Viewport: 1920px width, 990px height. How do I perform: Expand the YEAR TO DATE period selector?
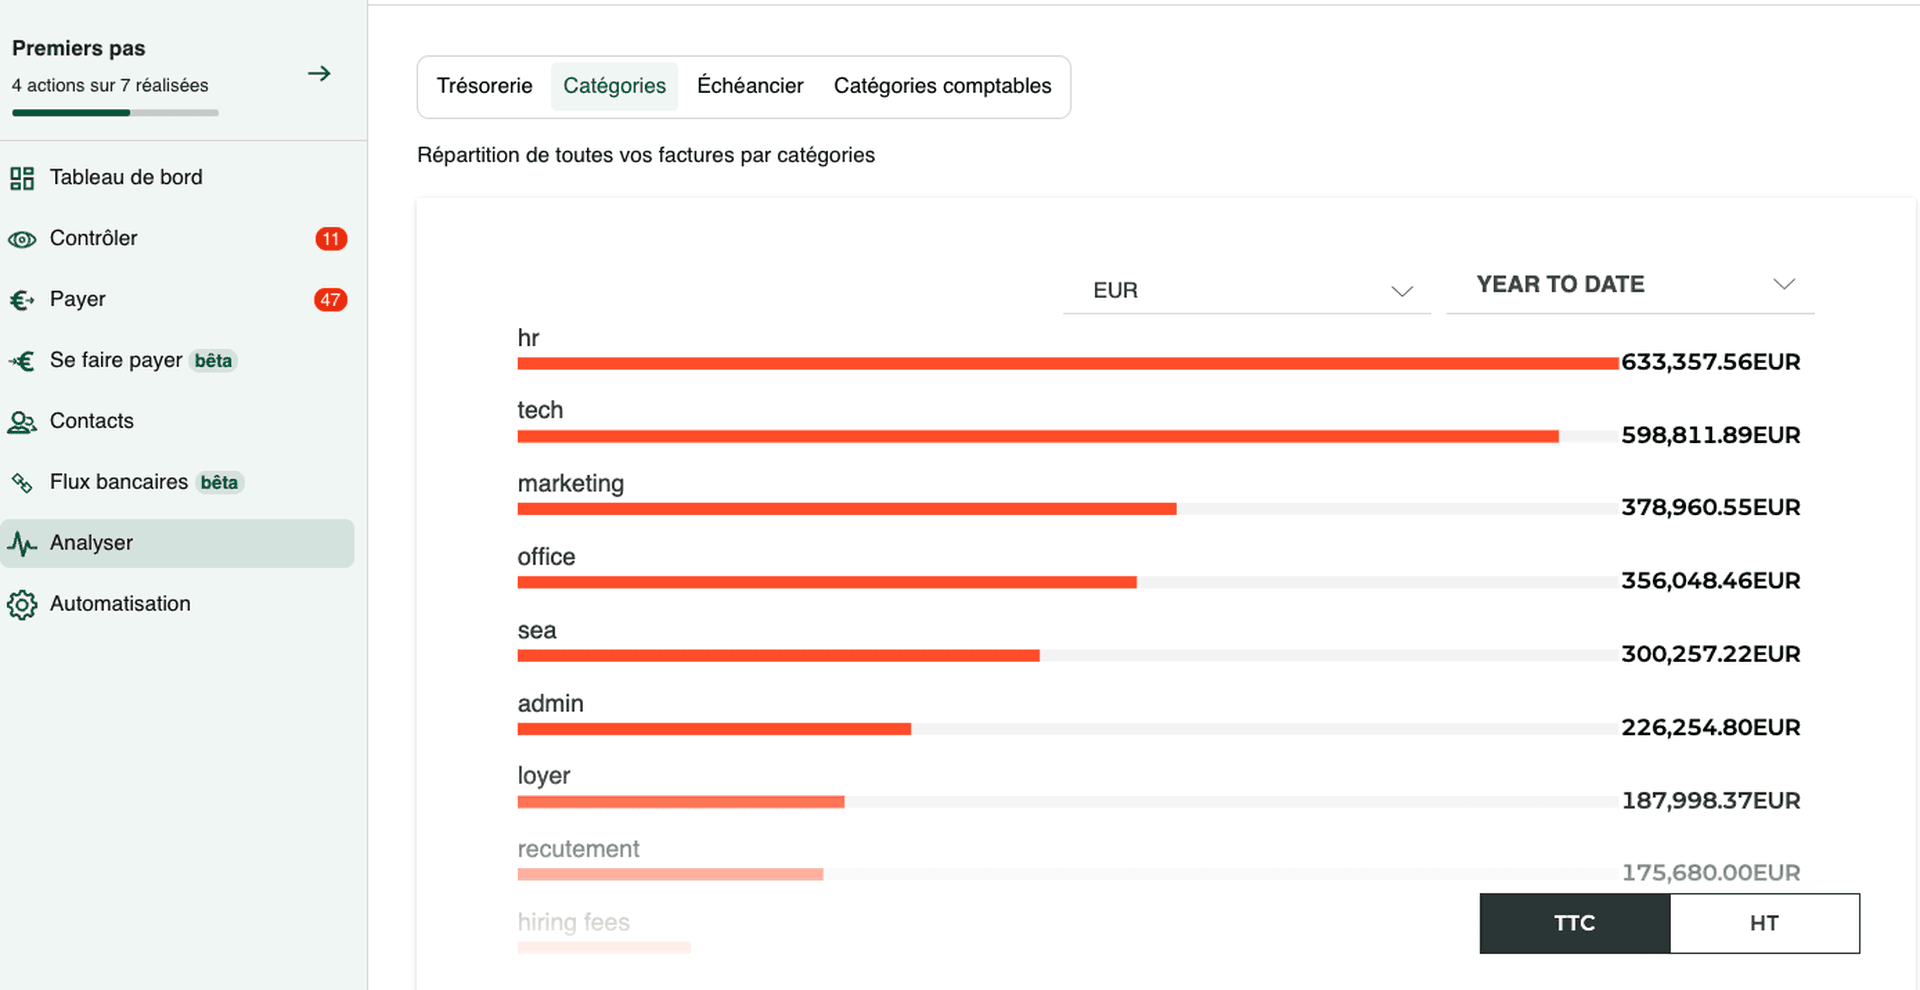point(1630,284)
